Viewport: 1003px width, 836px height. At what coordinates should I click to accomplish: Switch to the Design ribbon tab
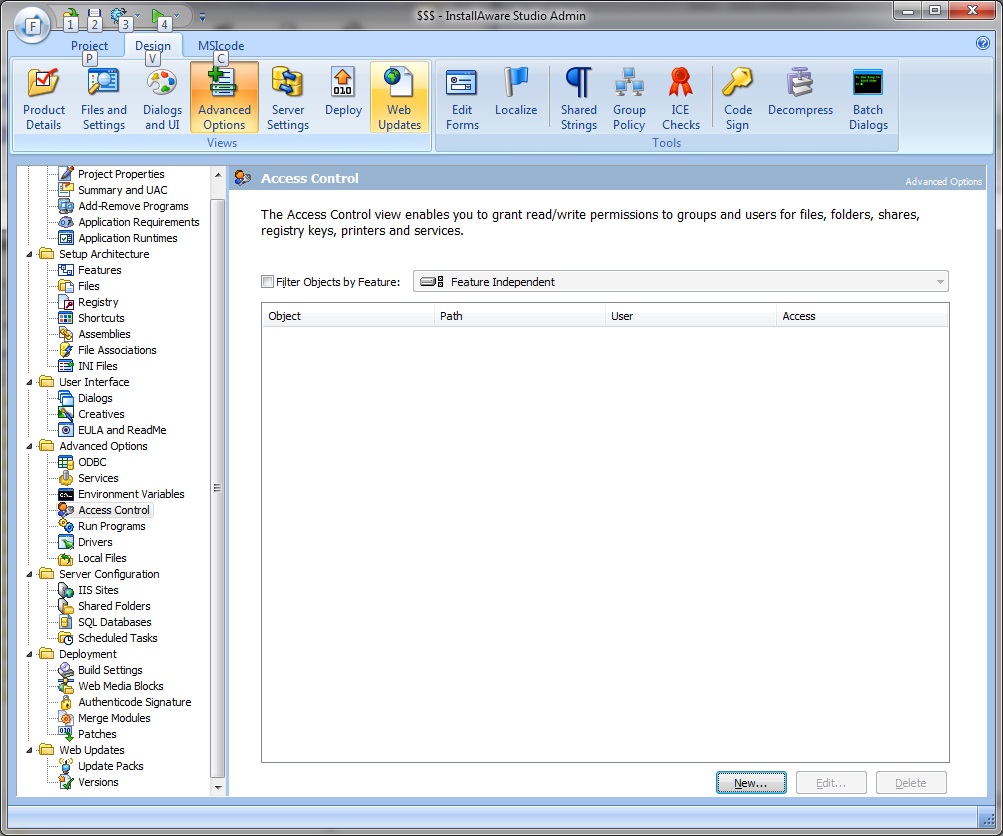pos(153,45)
